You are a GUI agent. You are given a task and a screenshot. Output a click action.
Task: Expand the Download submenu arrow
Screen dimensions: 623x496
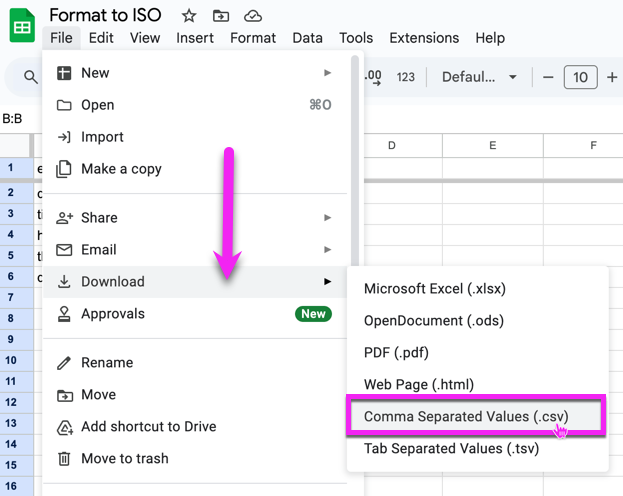coord(327,281)
